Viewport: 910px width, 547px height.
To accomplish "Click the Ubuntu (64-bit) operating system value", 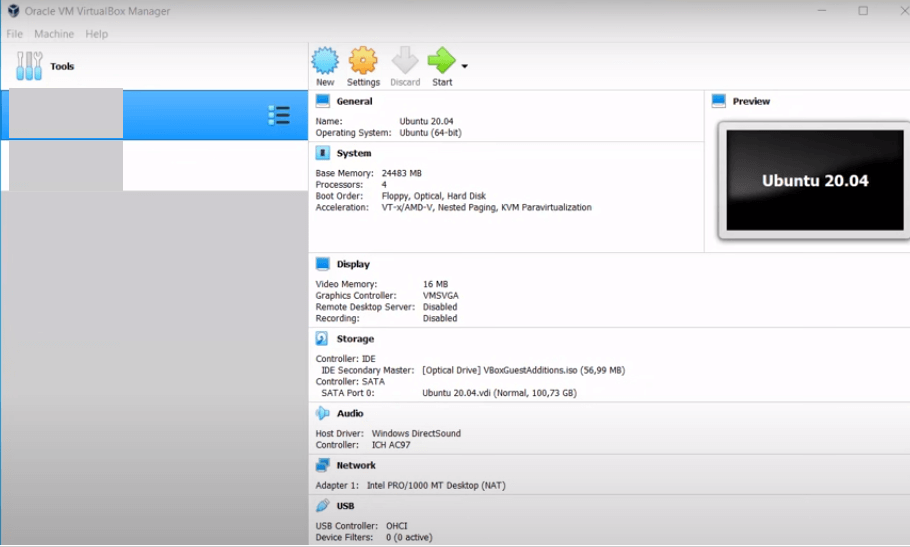I will tap(430, 133).
